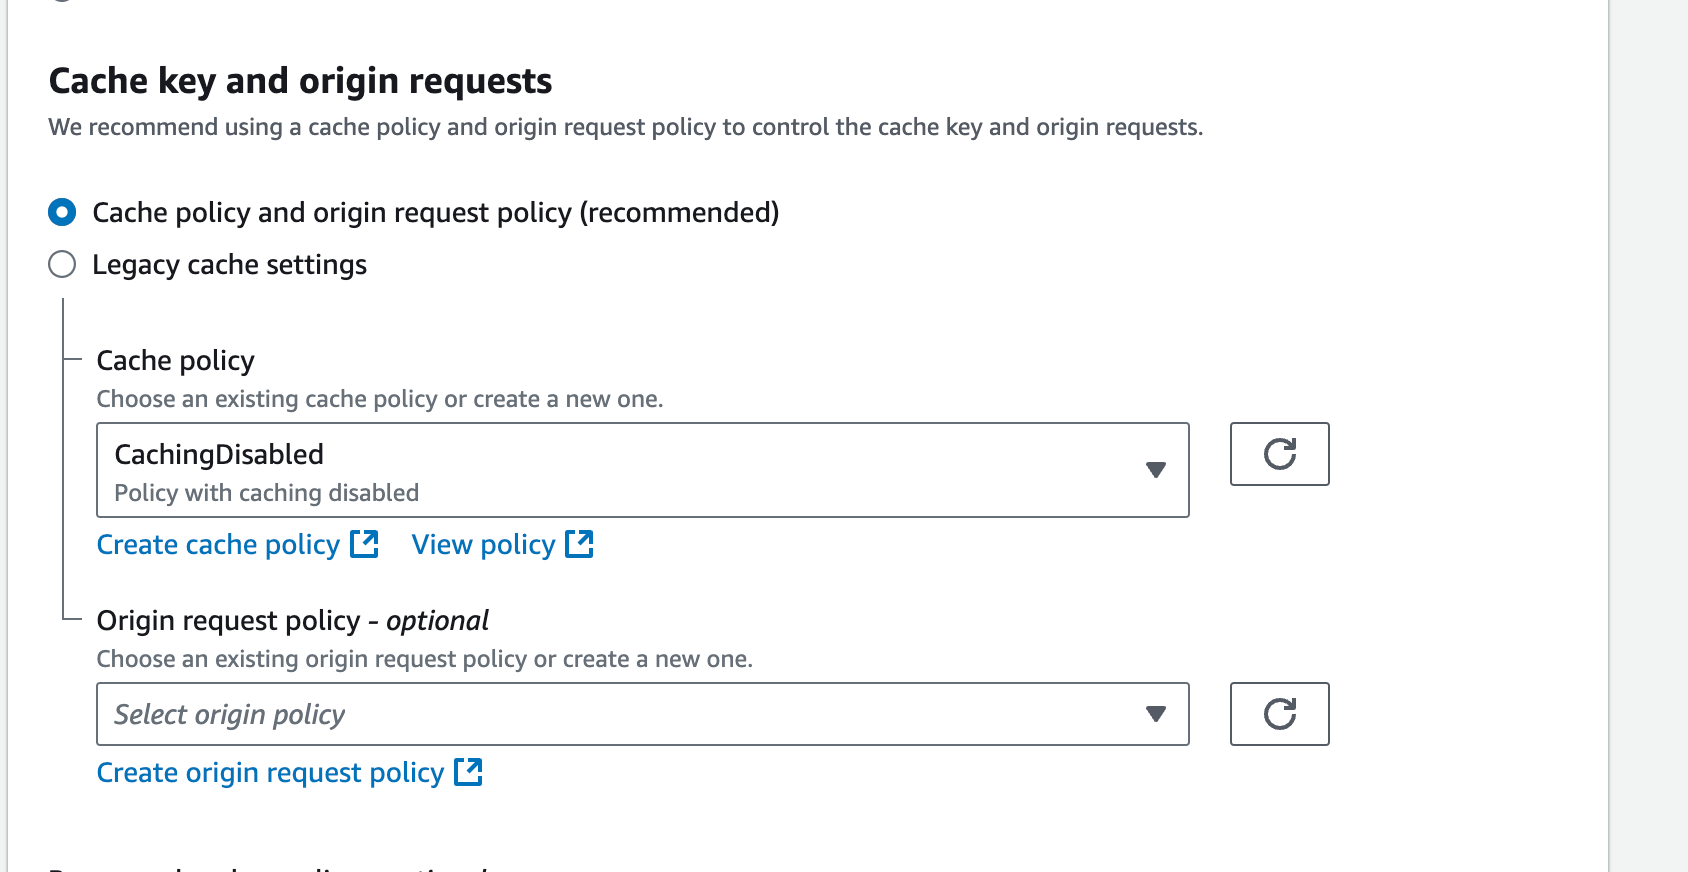Select the recommended cache policy radio button
This screenshot has width=1688, height=872.
[x=62, y=212]
